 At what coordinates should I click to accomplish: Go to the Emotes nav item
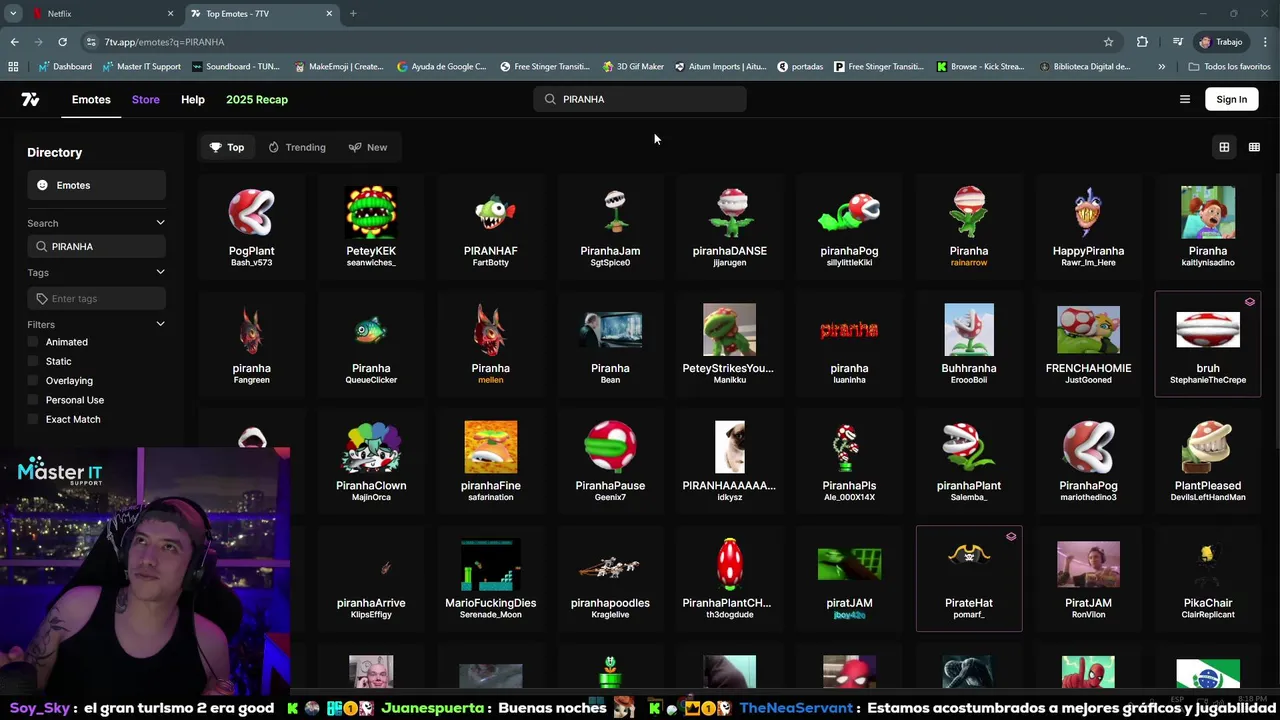(x=91, y=99)
